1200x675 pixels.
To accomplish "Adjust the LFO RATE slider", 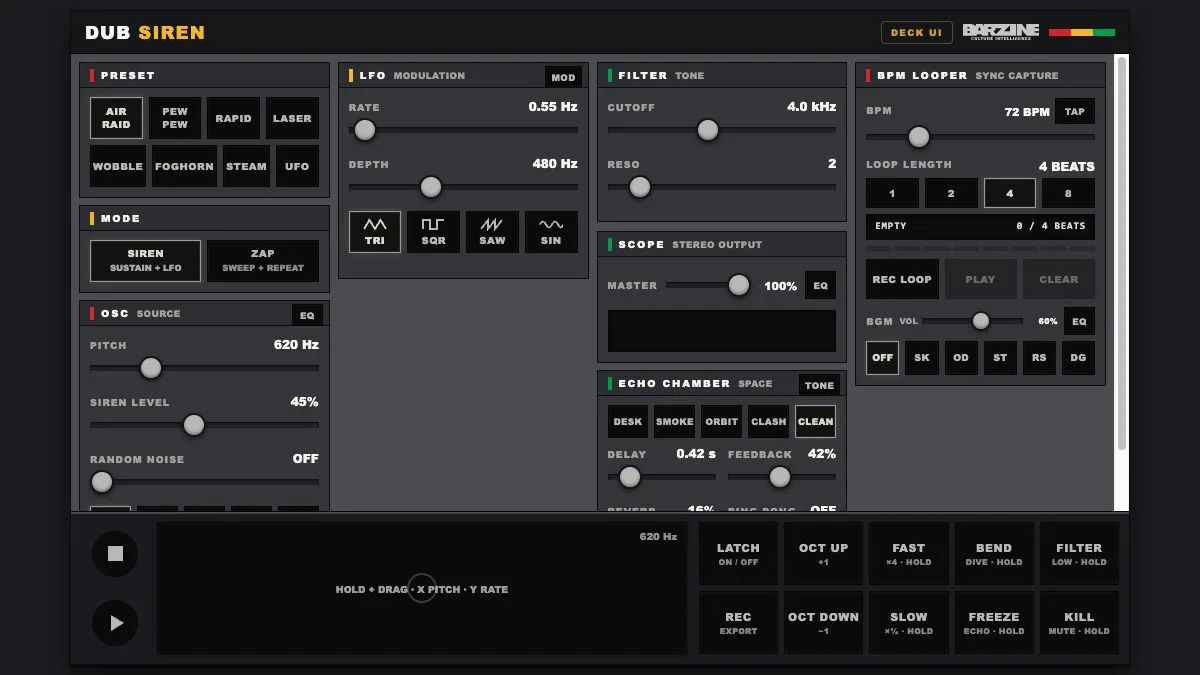I will [x=463, y=130].
